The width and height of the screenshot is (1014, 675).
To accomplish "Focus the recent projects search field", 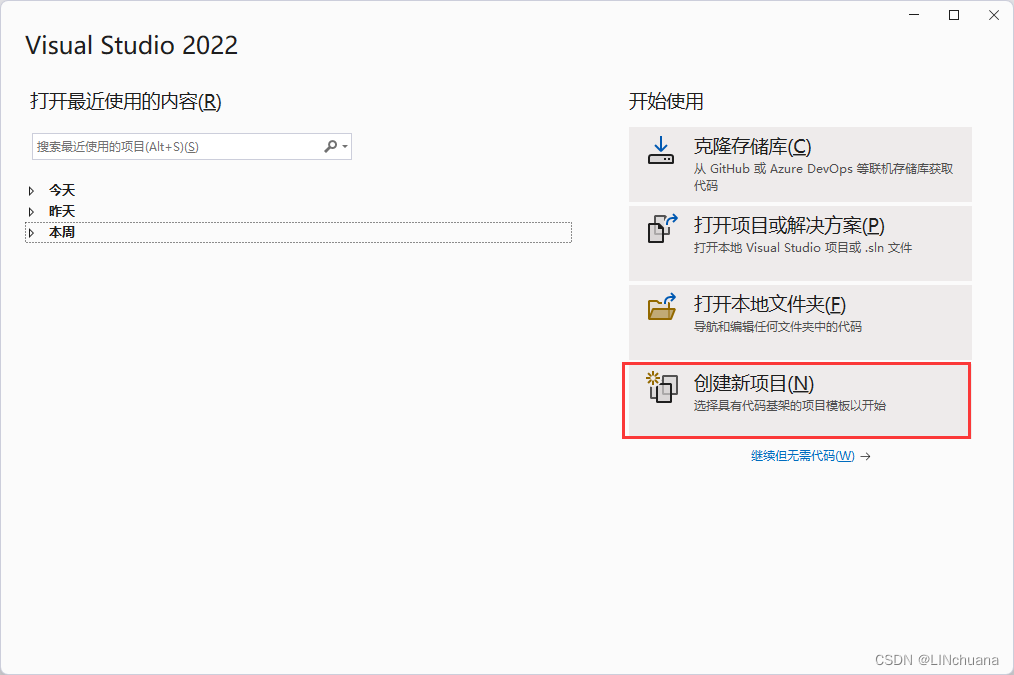I will pos(191,147).
